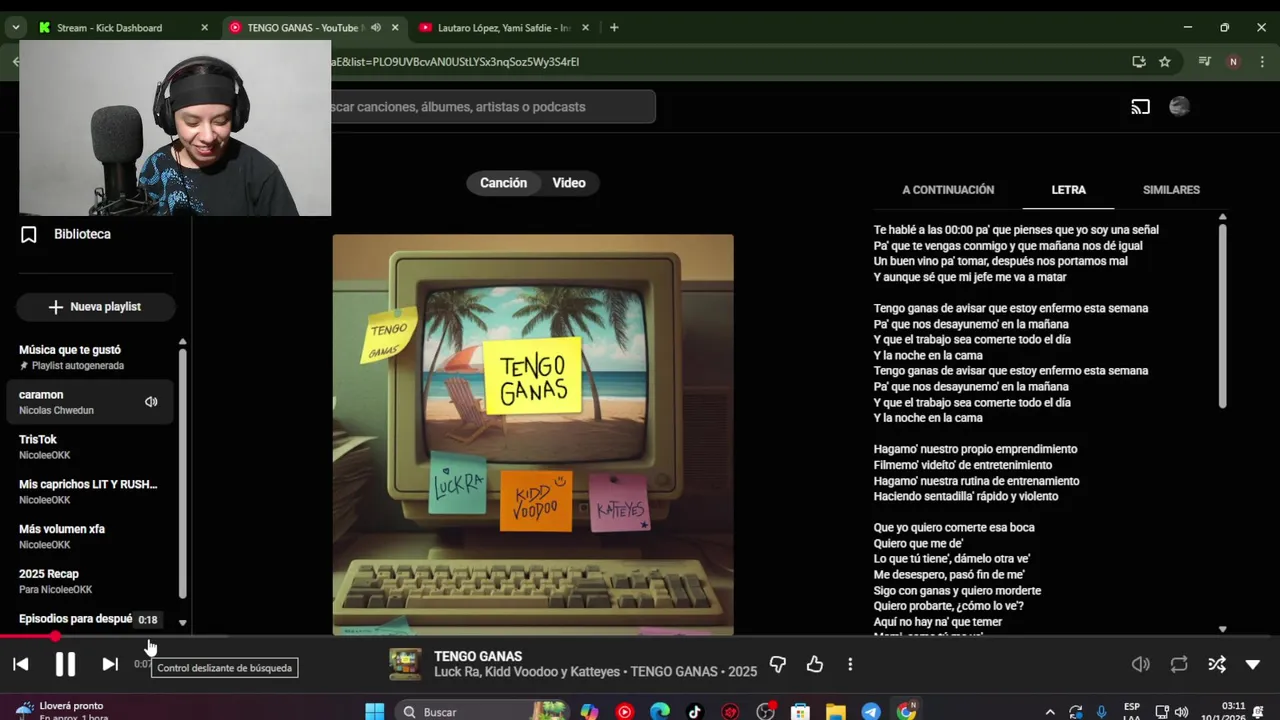Open Chrome media controls icon

tap(1205, 62)
